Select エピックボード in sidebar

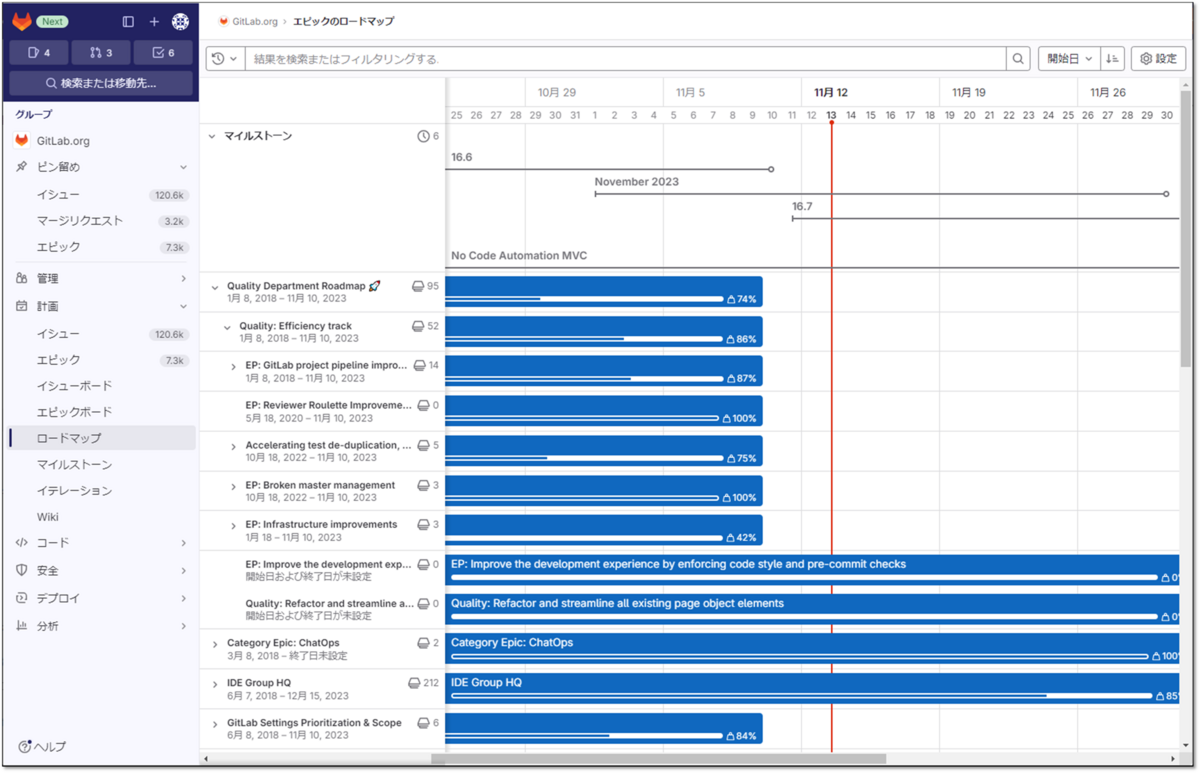click(x=100, y=412)
